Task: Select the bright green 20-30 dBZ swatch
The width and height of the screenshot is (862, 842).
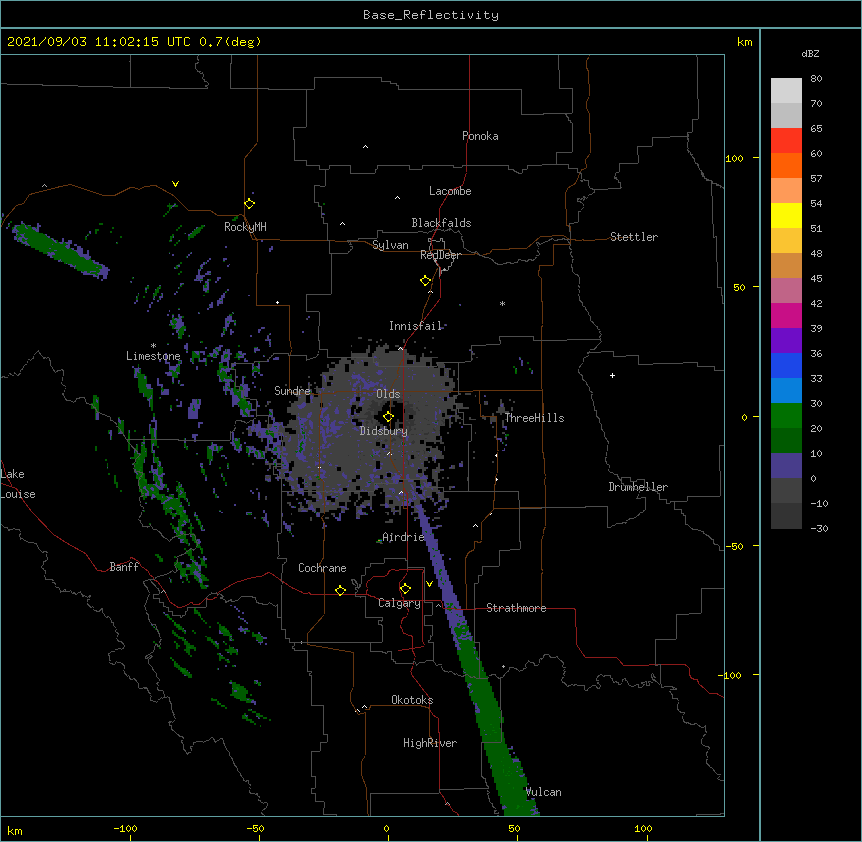Action: [786, 416]
